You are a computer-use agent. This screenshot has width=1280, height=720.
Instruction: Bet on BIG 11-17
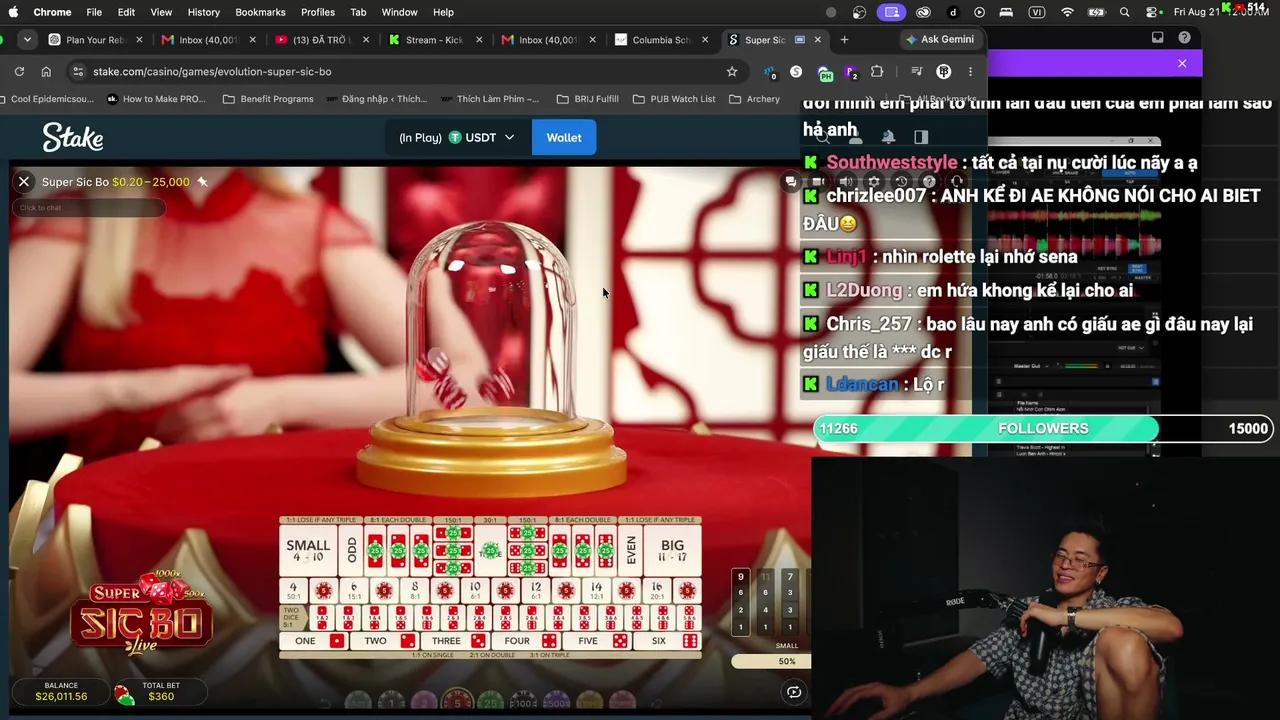pos(672,551)
